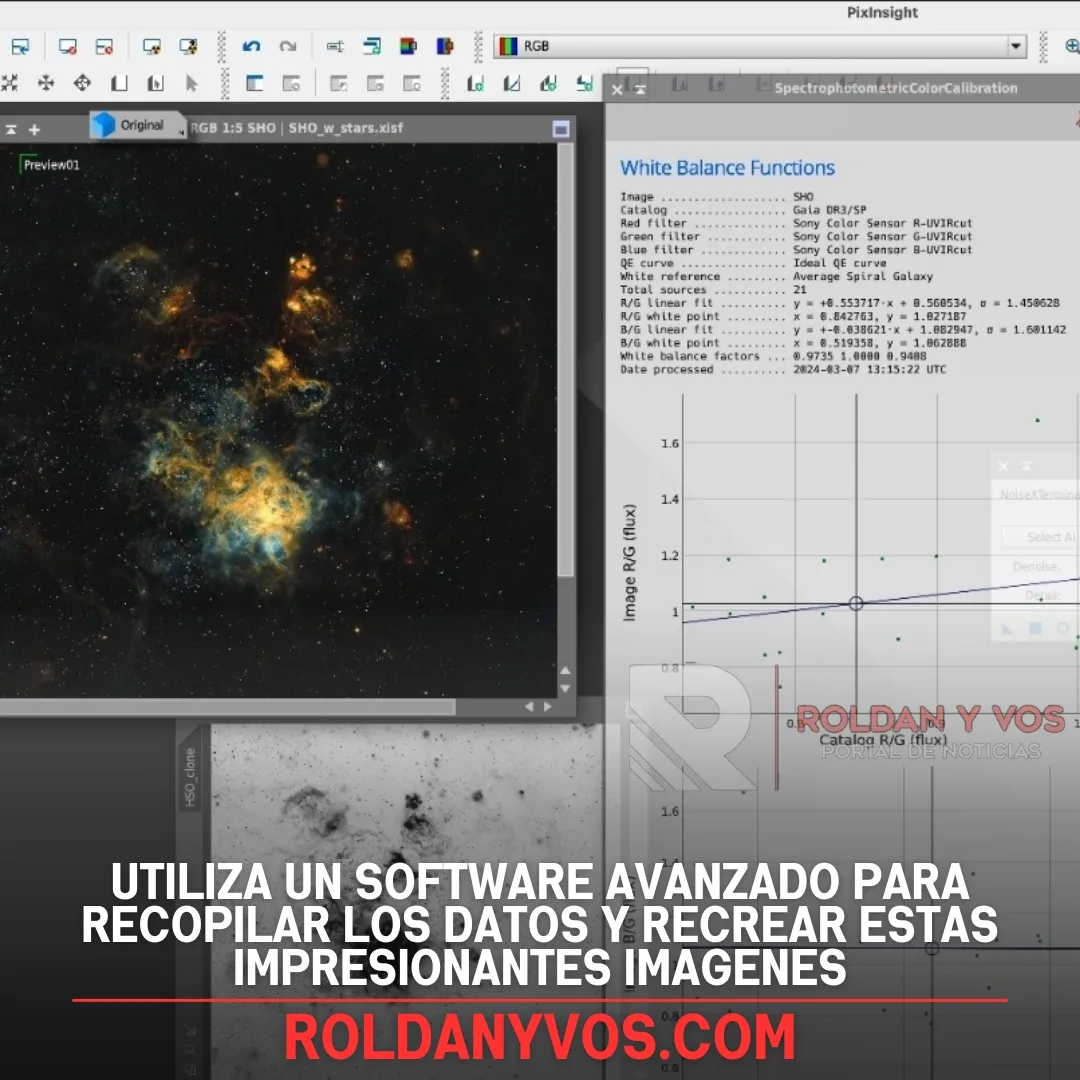Click the Preview01 label on the image
Viewport: 1080px width, 1080px height.
[52, 165]
